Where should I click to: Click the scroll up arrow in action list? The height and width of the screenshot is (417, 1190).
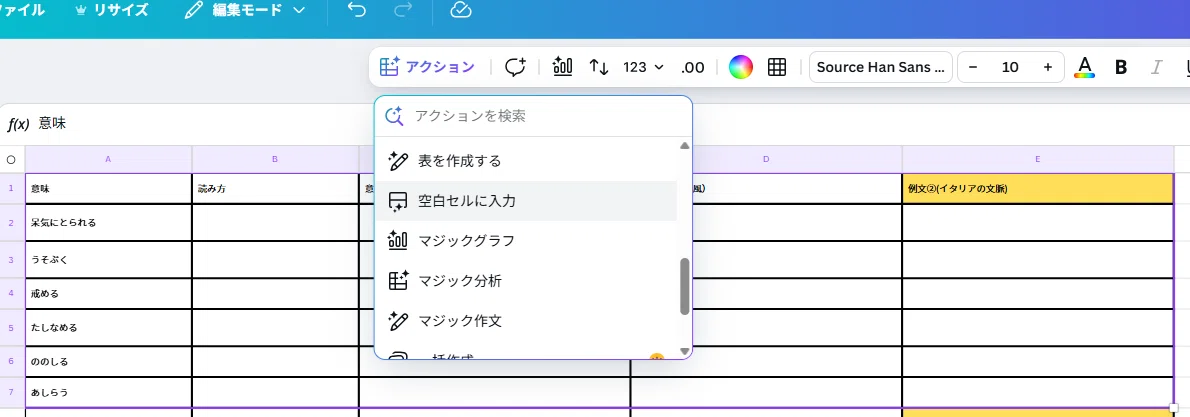(685, 145)
